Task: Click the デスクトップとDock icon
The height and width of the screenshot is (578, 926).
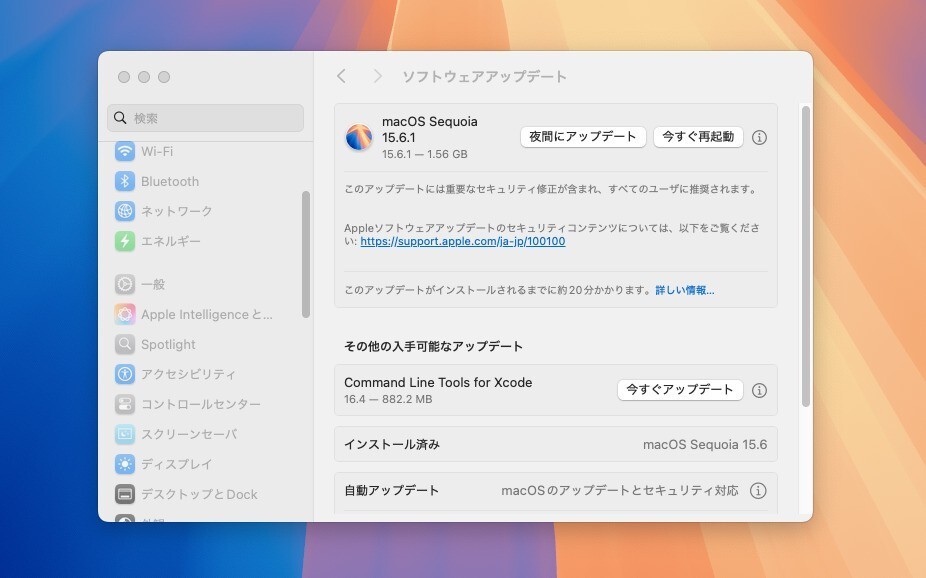Action: [125, 494]
